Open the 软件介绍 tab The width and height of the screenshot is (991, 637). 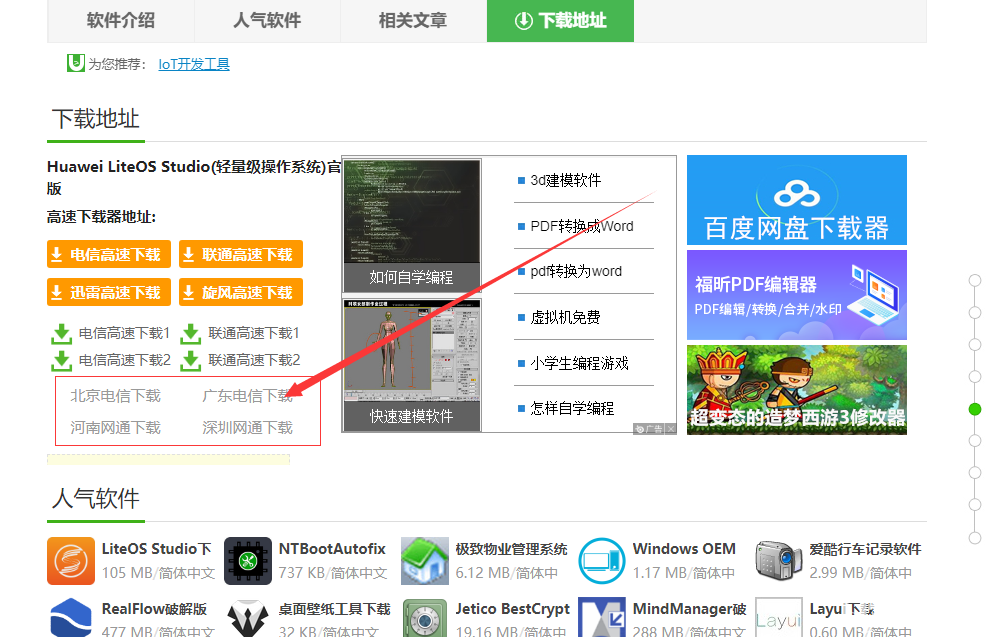coord(121,21)
